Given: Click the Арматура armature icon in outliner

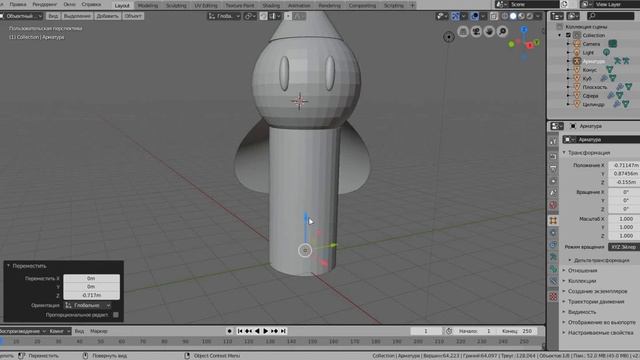Looking at the screenshot, I should pos(577,61).
